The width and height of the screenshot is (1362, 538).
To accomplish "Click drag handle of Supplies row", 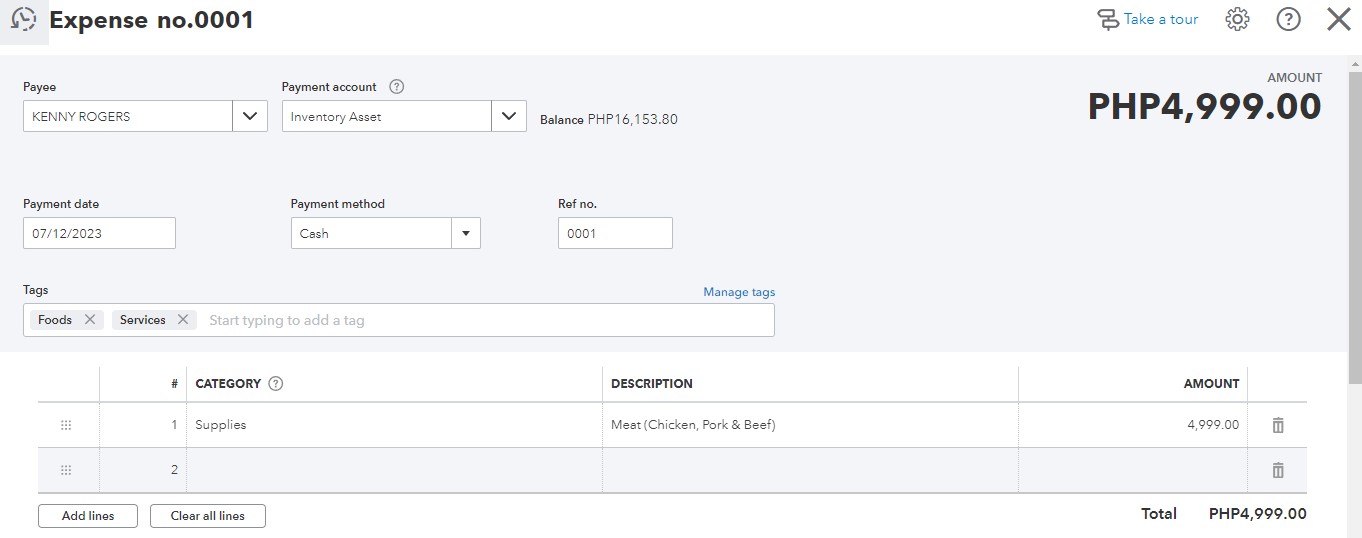I will tap(66, 425).
